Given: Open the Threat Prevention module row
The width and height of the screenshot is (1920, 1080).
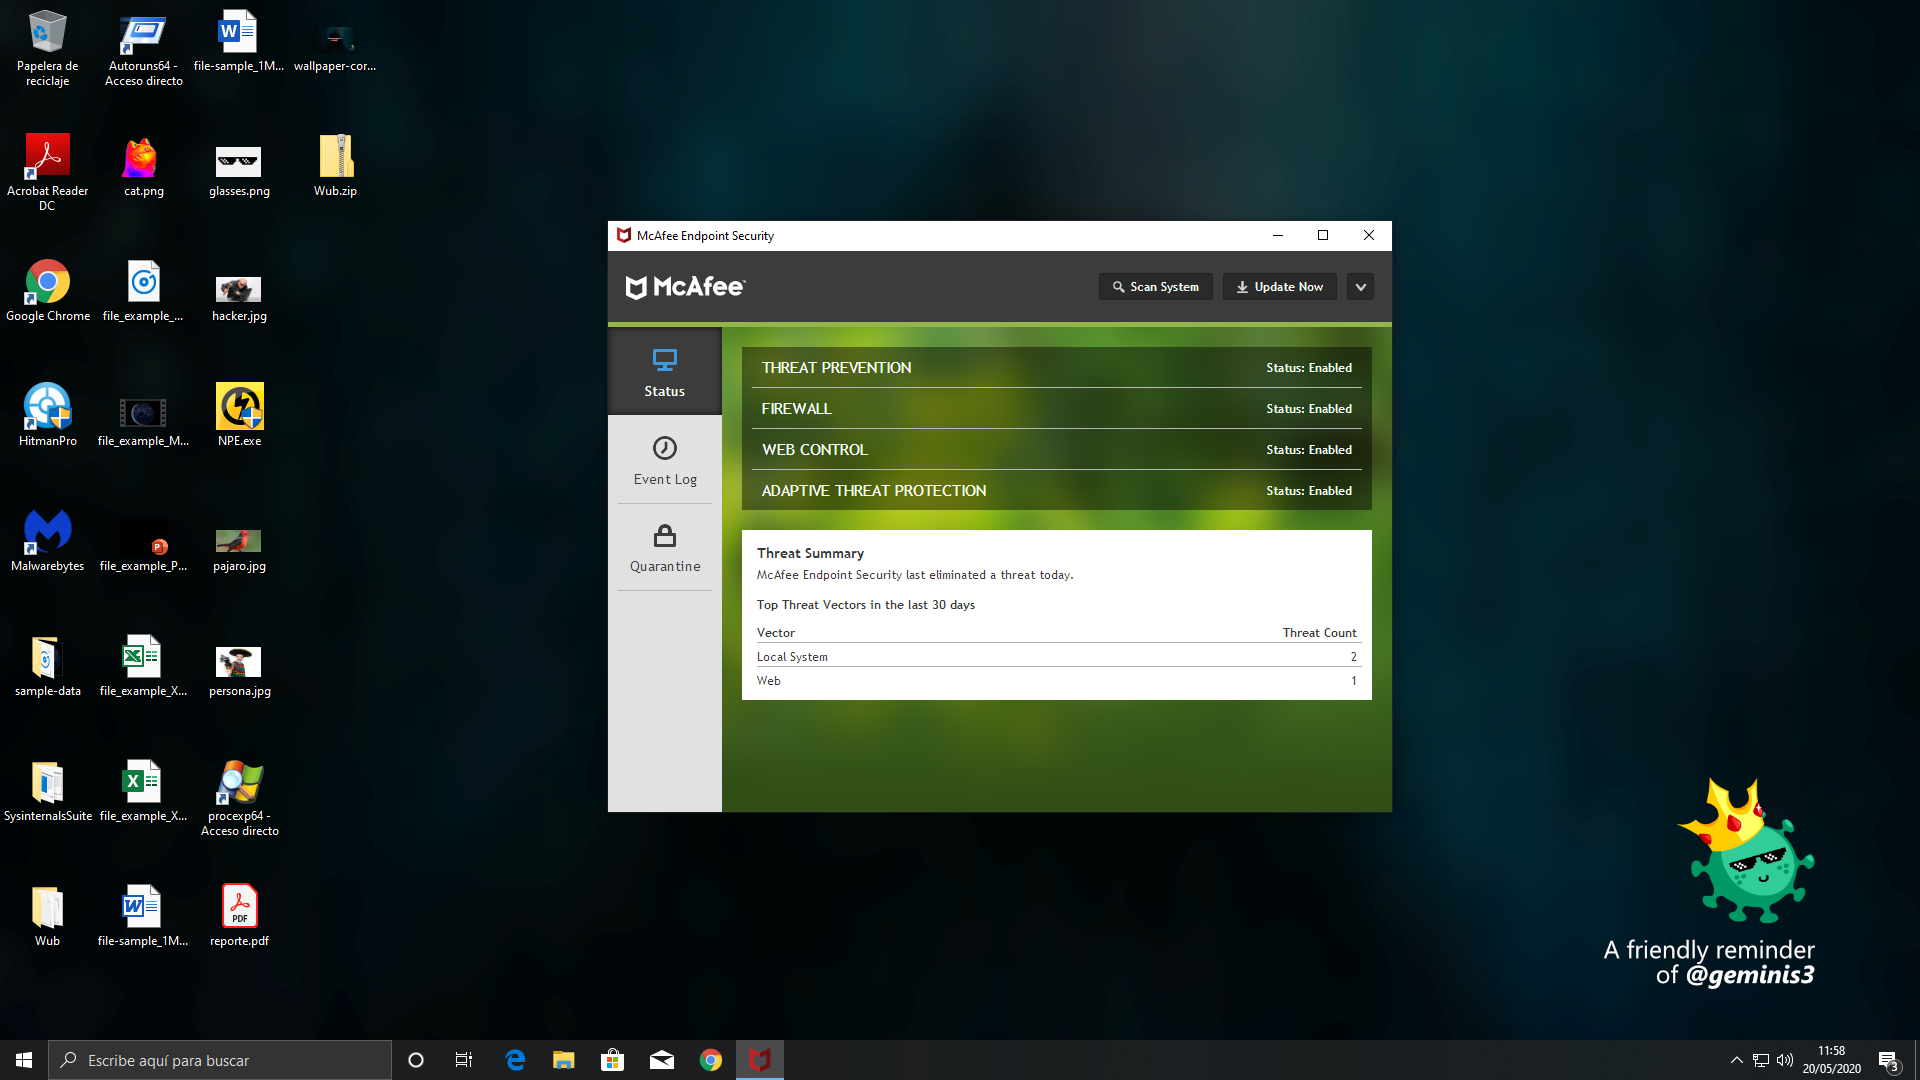Looking at the screenshot, I should pyautogui.click(x=1056, y=368).
